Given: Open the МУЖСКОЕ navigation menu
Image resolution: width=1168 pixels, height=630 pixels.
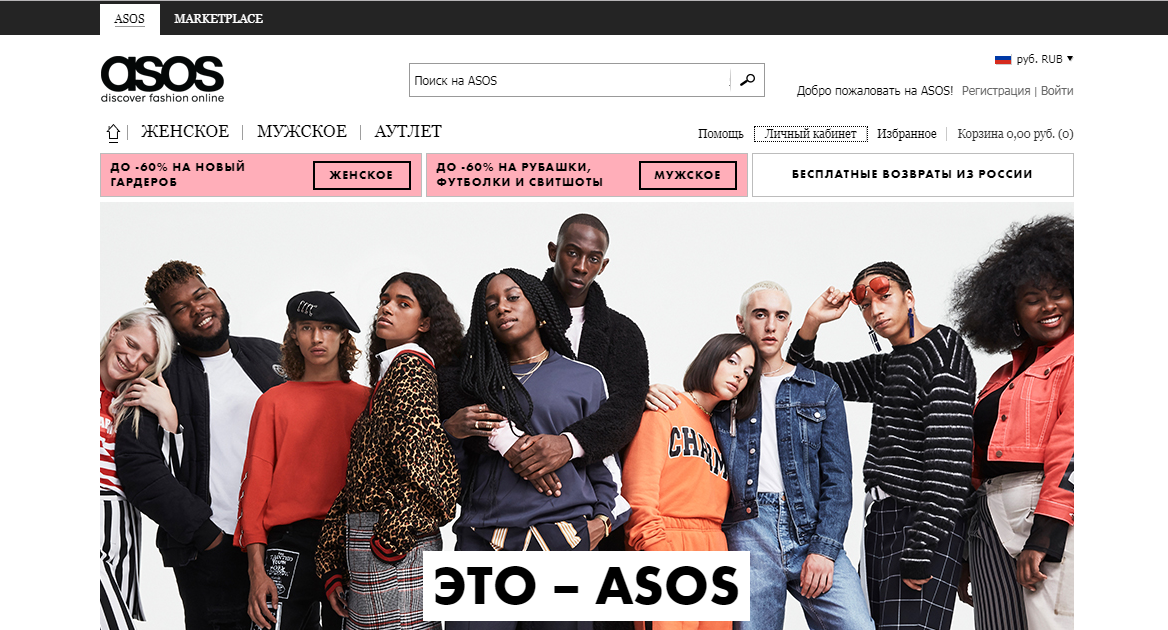Looking at the screenshot, I should pos(302,132).
